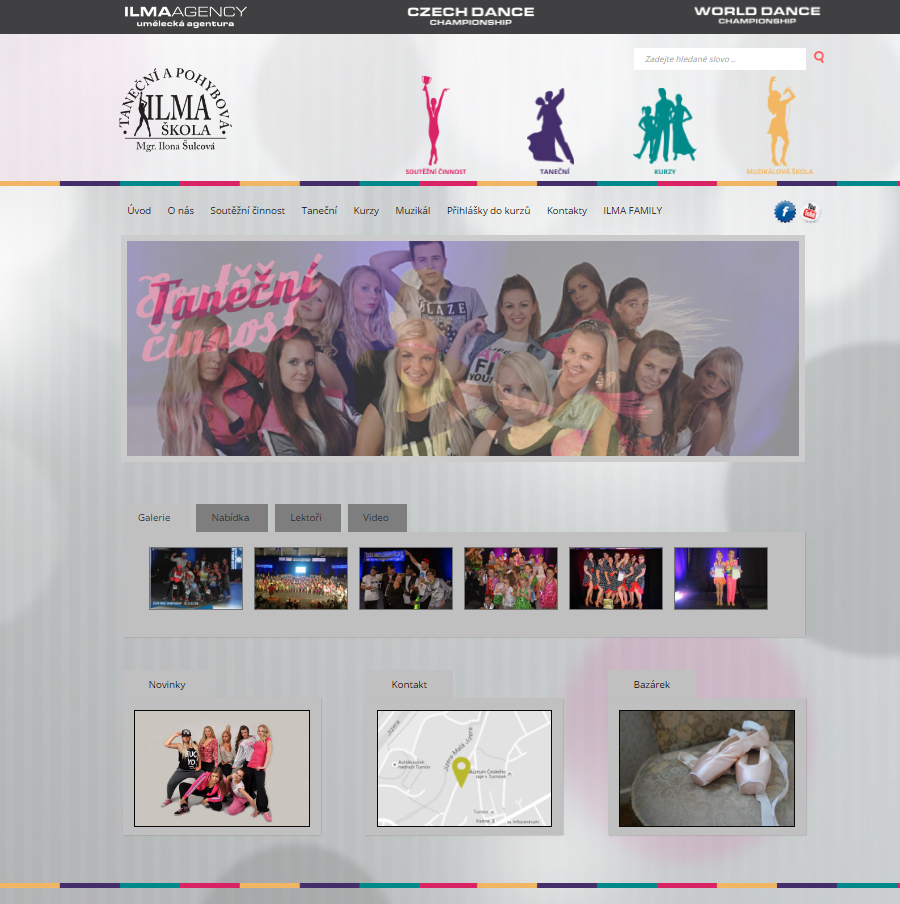Switch to the Nabídka tab
The width and height of the screenshot is (900, 904).
pos(230,518)
